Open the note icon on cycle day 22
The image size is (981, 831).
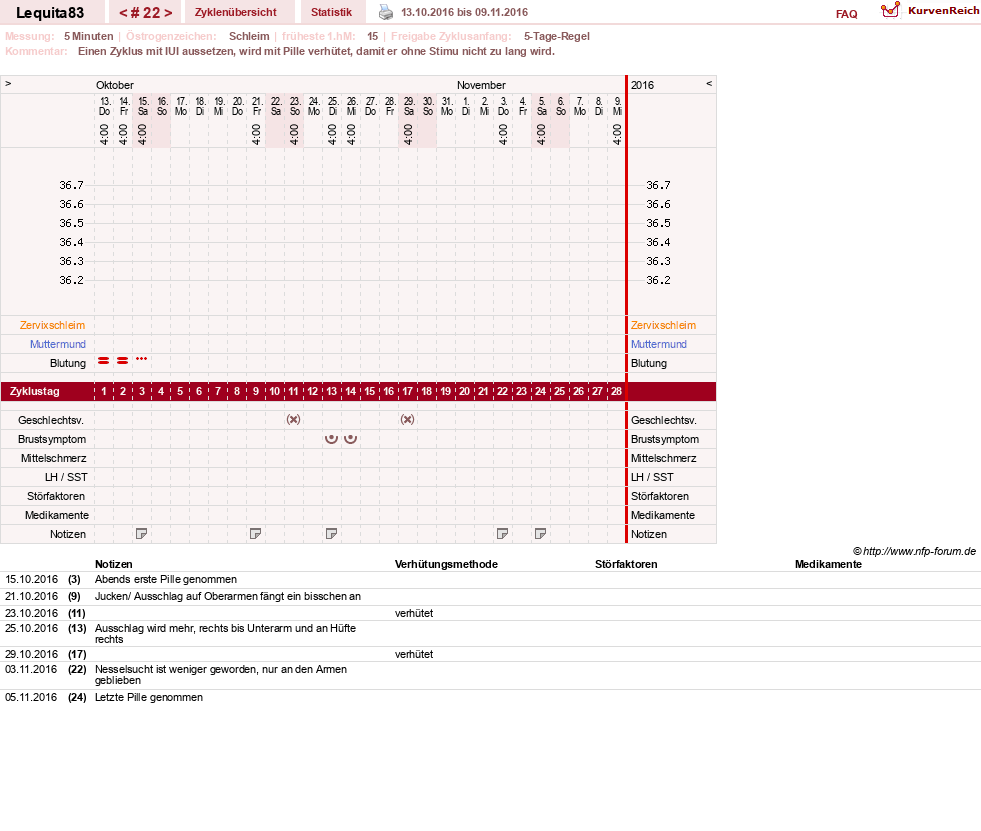[x=502, y=534]
